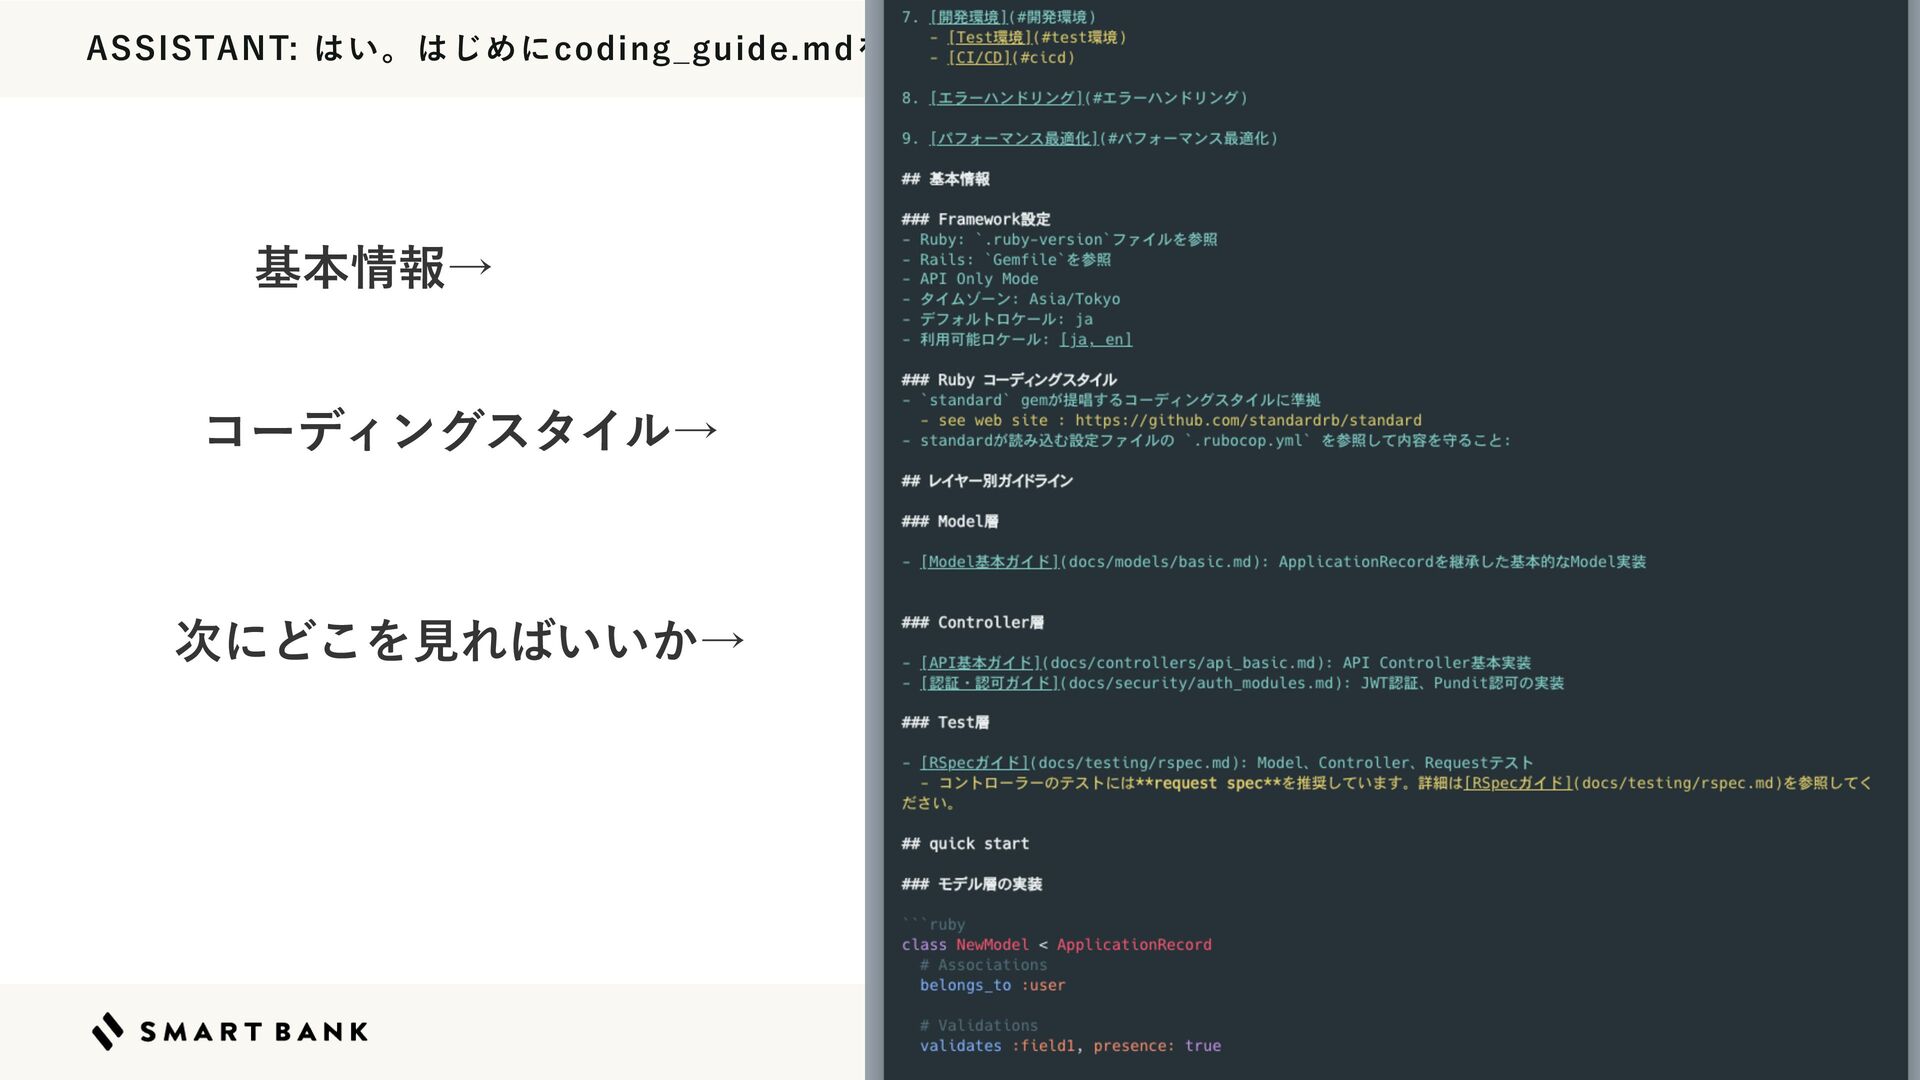Image resolution: width=1920 pixels, height=1080 pixels.
Task: Click the SmartBank logo icon
Action: pos(108,1031)
